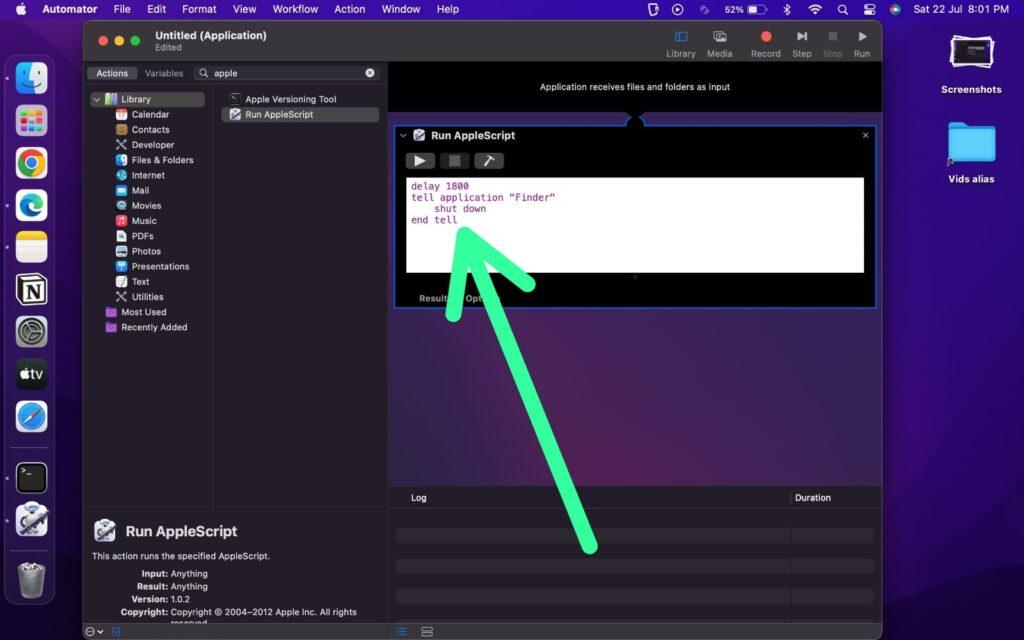Open the Workflow menu
This screenshot has height=640, width=1024.
pyautogui.click(x=295, y=9)
